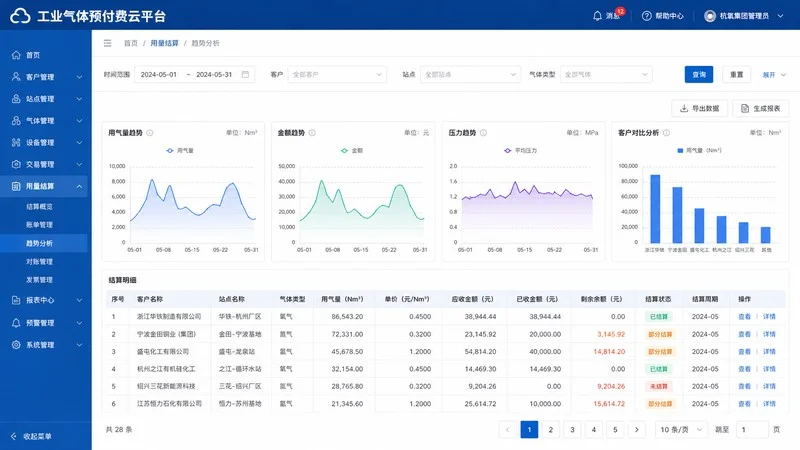Open the 10 条/页 page size dropdown
The image size is (800, 450).
pyautogui.click(x=681, y=430)
